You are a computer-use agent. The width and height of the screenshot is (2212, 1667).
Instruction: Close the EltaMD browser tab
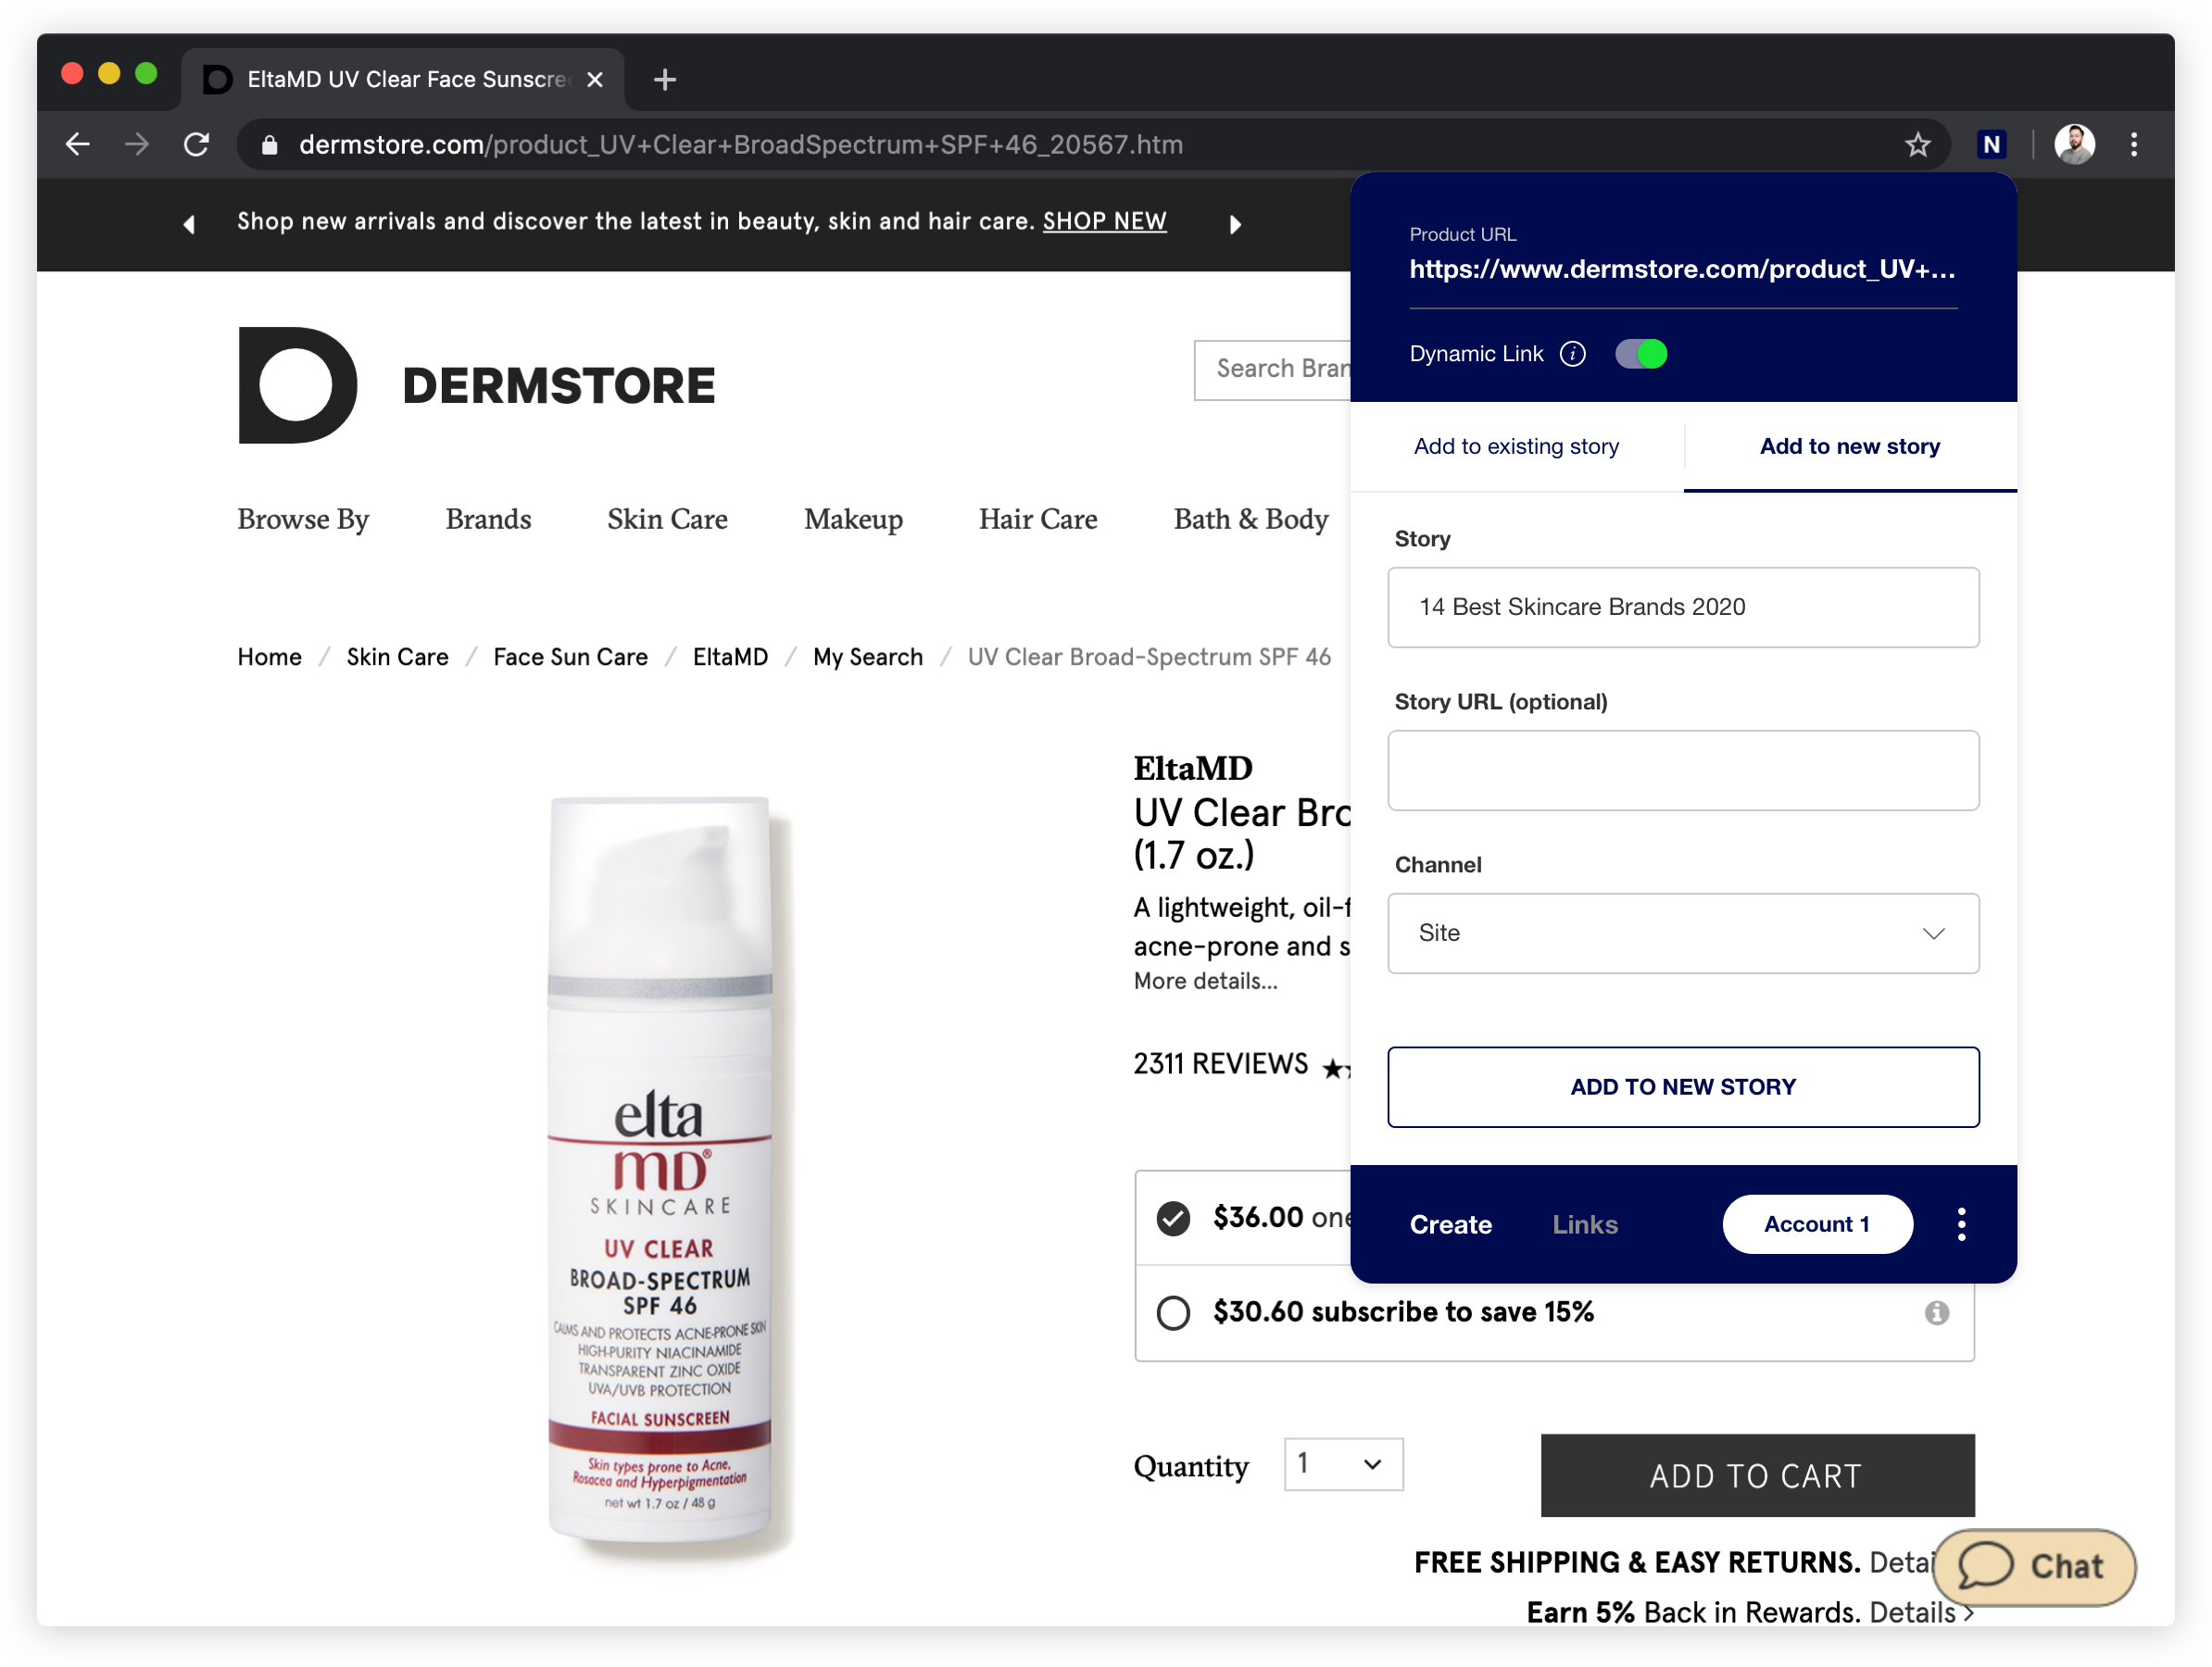[595, 79]
